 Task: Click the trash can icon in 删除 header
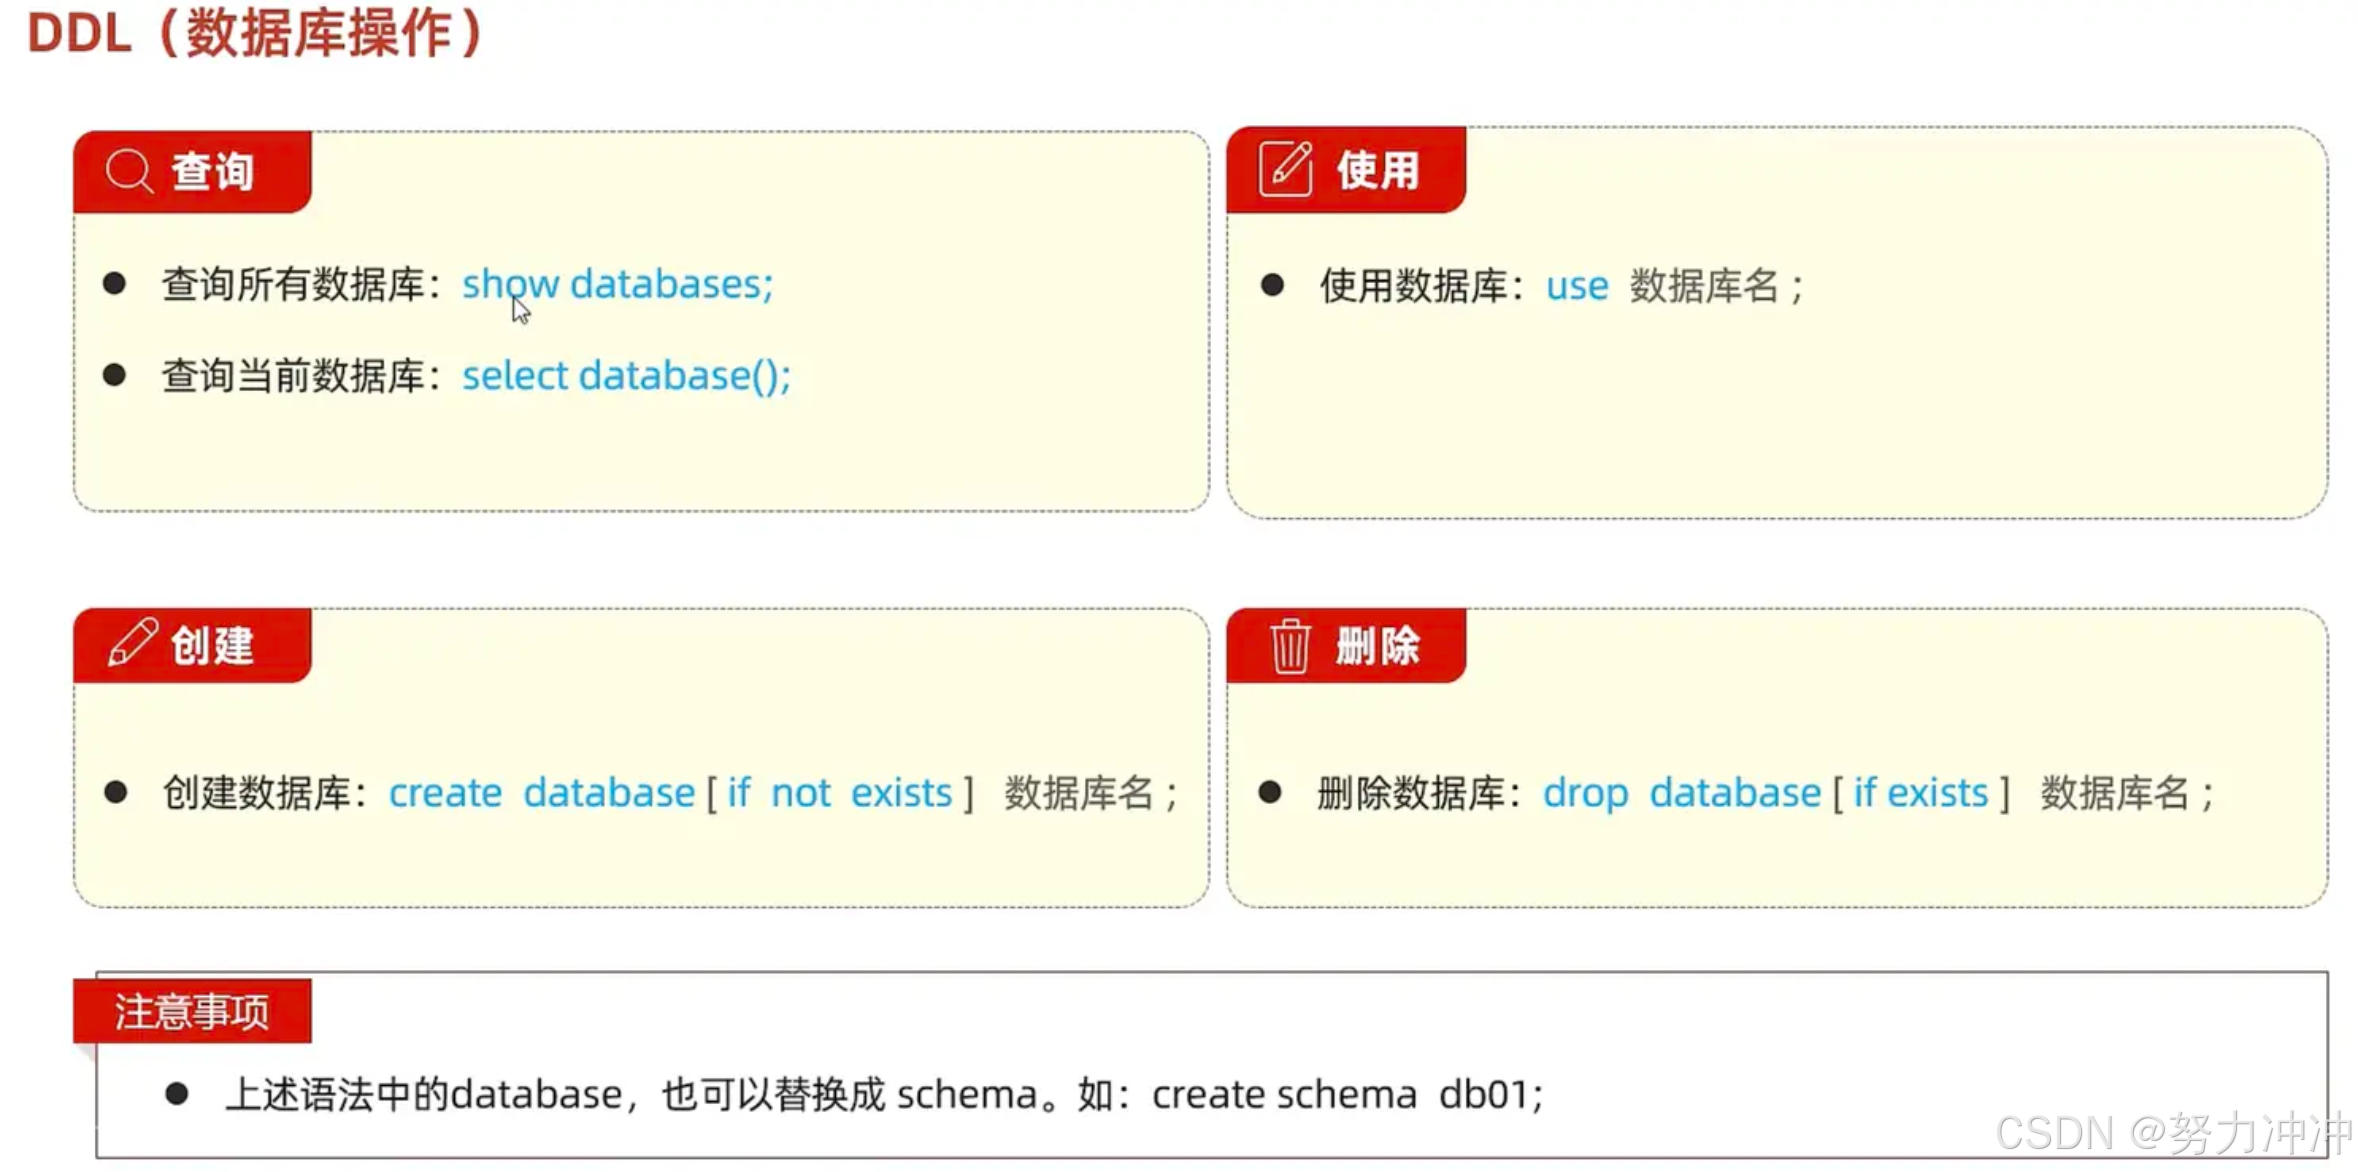pos(1289,646)
